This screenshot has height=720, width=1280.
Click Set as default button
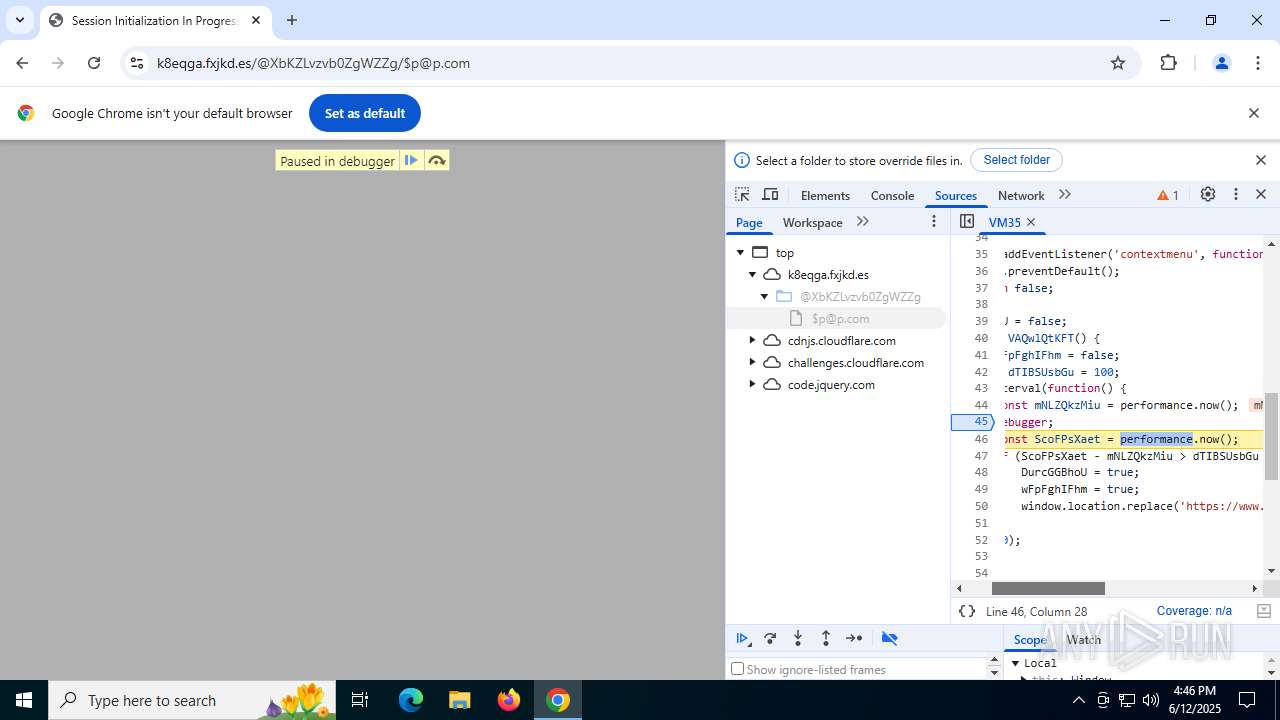click(x=365, y=113)
